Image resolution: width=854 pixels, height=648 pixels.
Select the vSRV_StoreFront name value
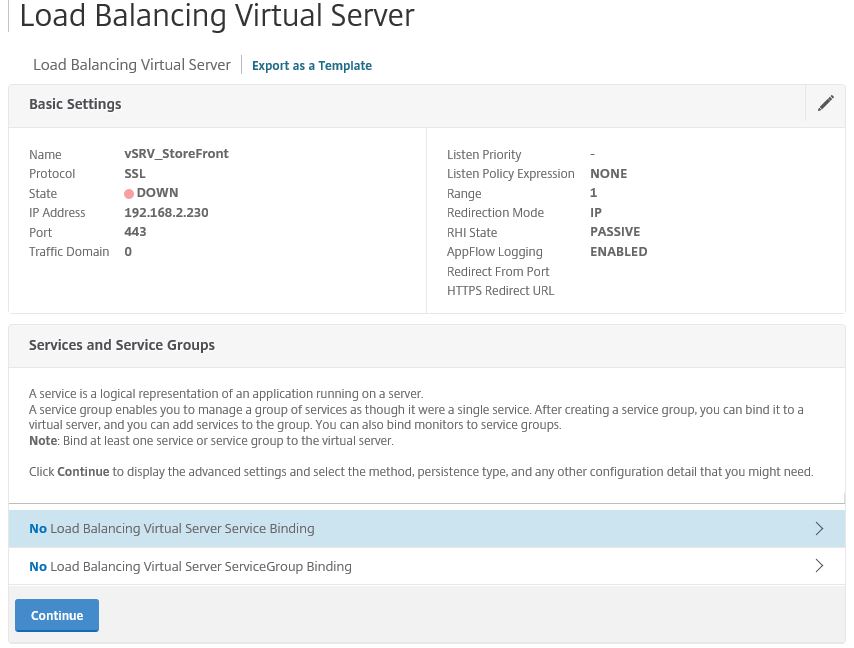click(176, 153)
